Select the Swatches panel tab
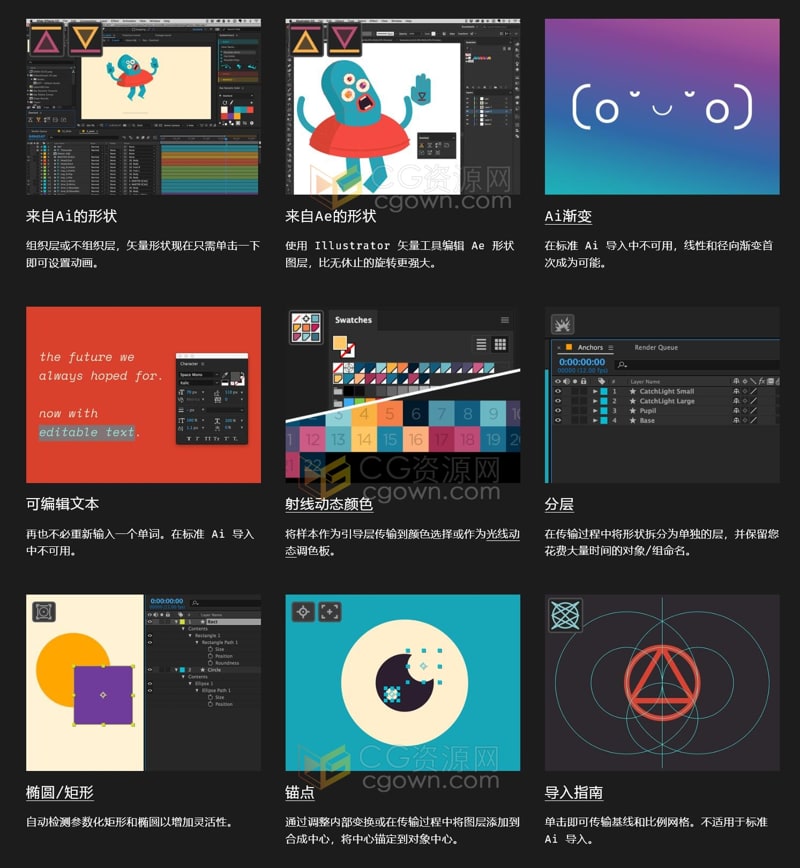 353,320
